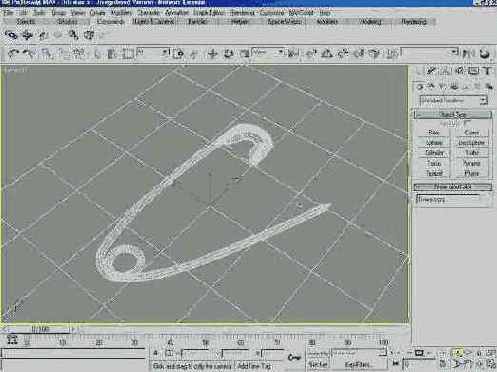Click the Sphere object type button
Screen dimensions: 497x372
pos(434,143)
